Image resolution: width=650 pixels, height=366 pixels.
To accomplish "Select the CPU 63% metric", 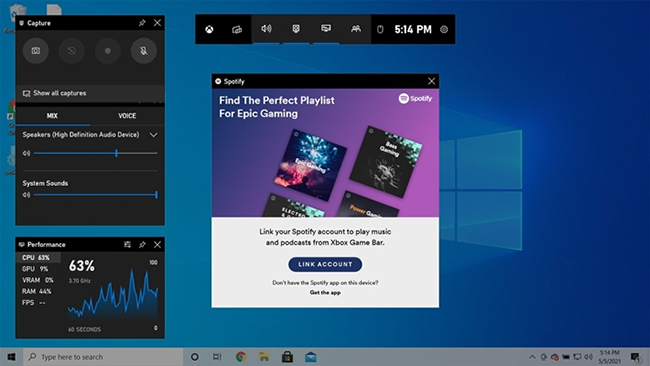I will tap(38, 257).
